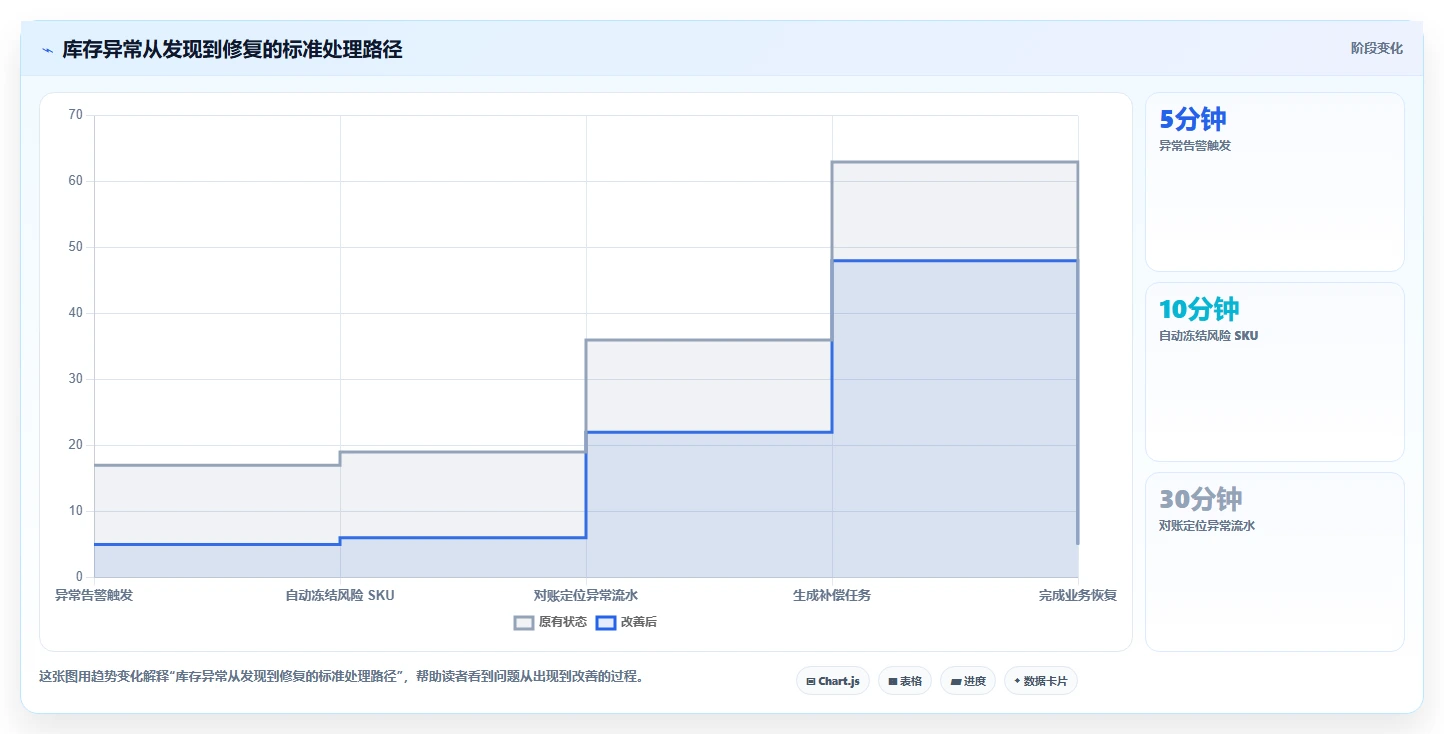
Task: Toggle the 原有状态 legend entry
Action: point(550,622)
